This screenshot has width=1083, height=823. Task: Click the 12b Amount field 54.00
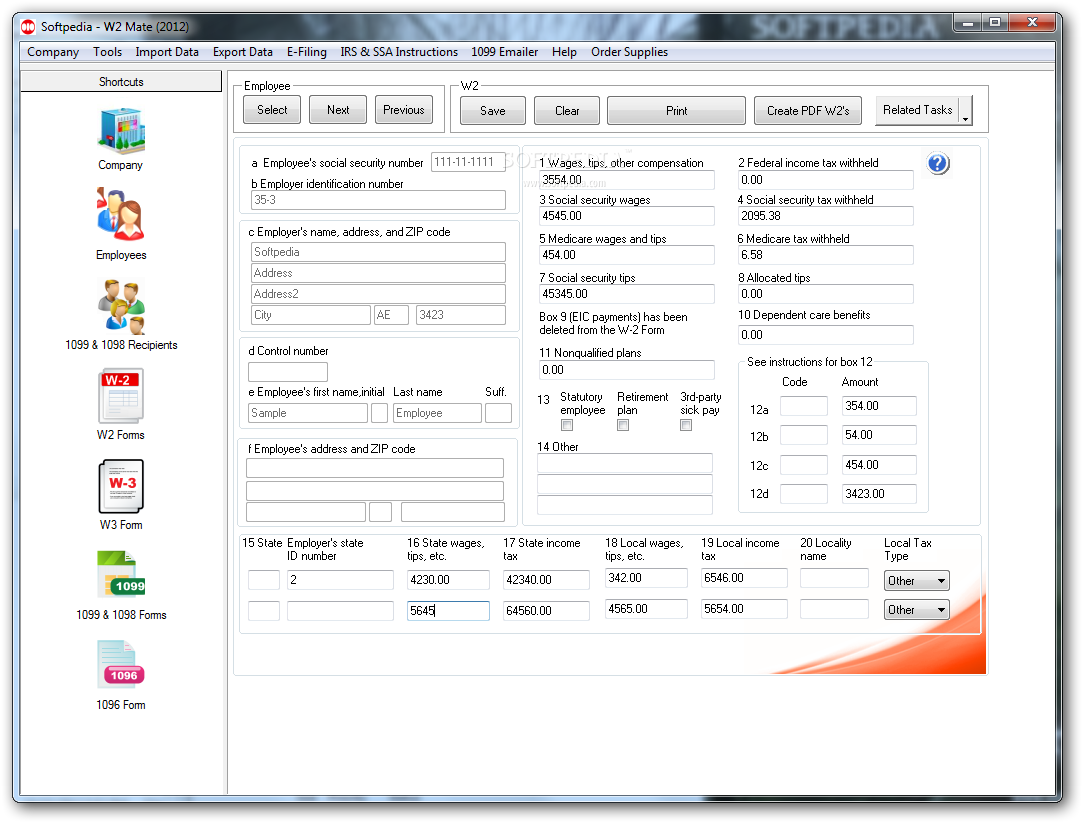click(879, 435)
